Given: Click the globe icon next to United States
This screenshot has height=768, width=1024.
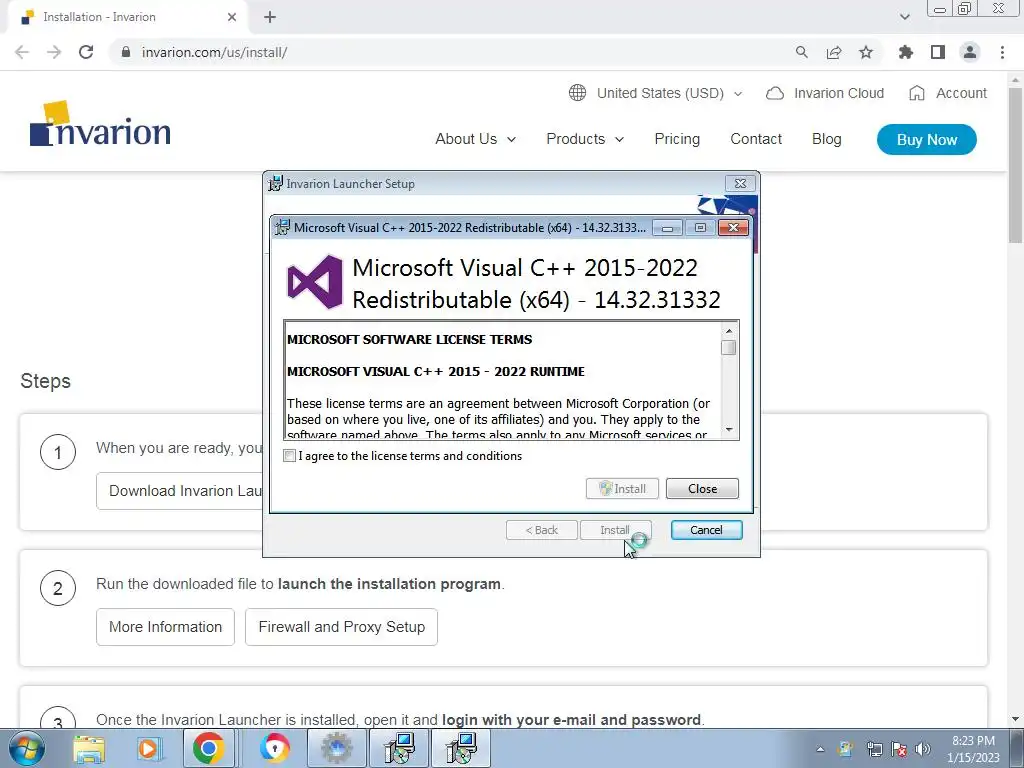Looking at the screenshot, I should (x=577, y=93).
